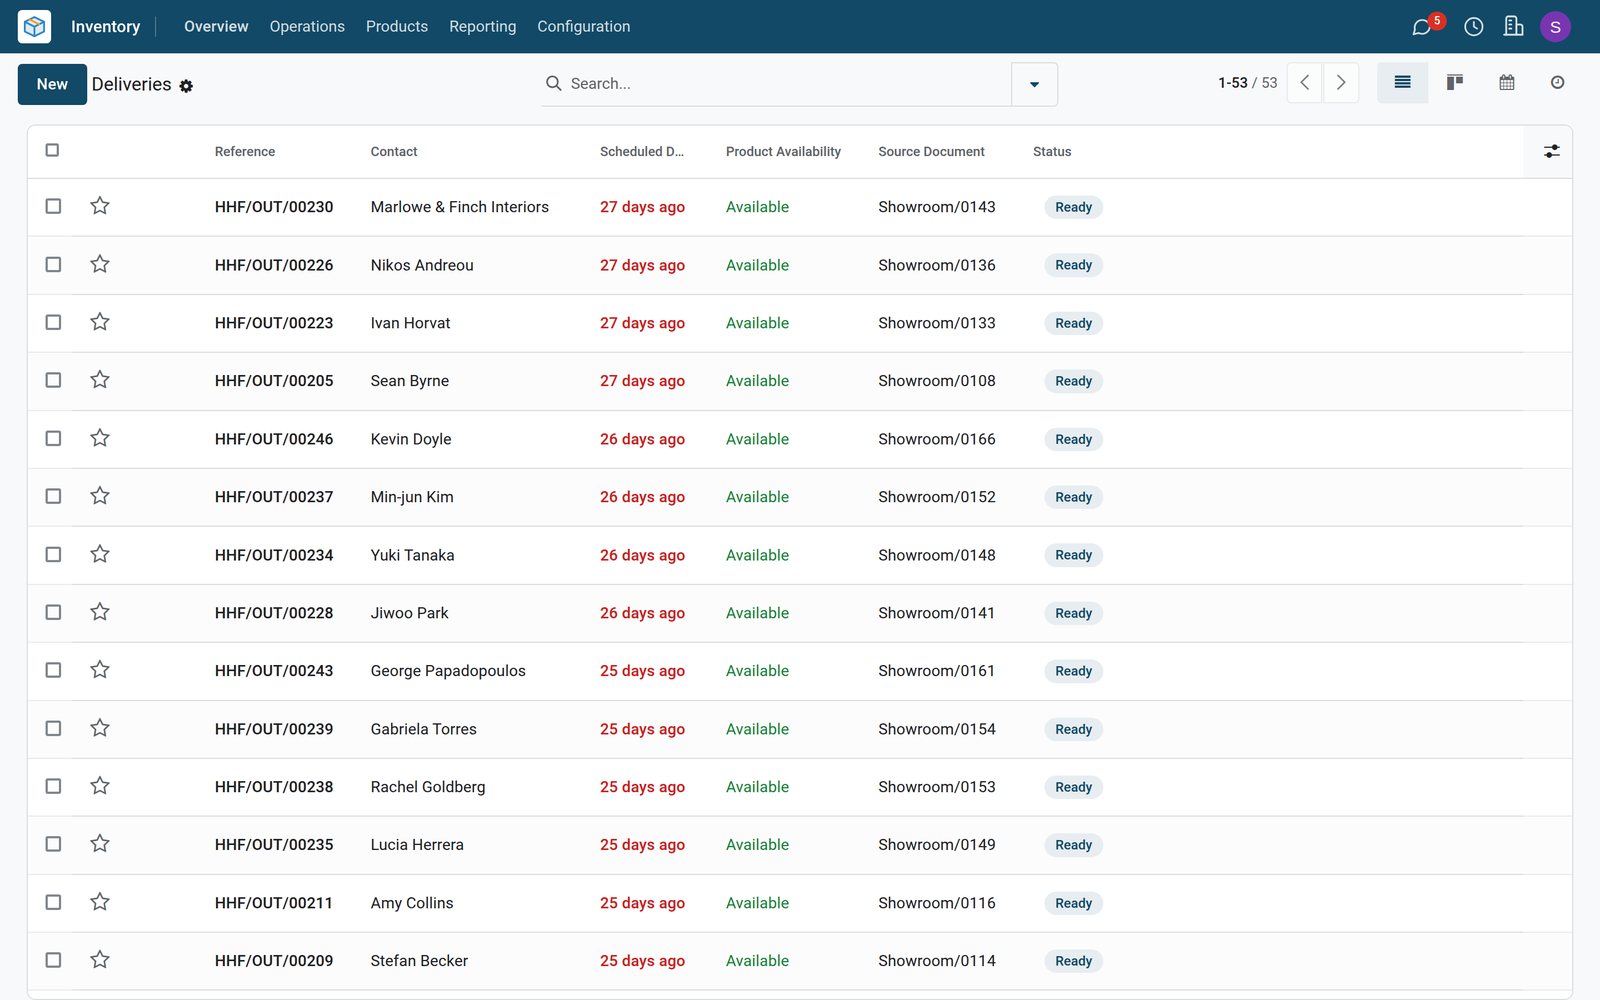Click the New delivery button
The image size is (1600, 1000).
pyautogui.click(x=52, y=84)
